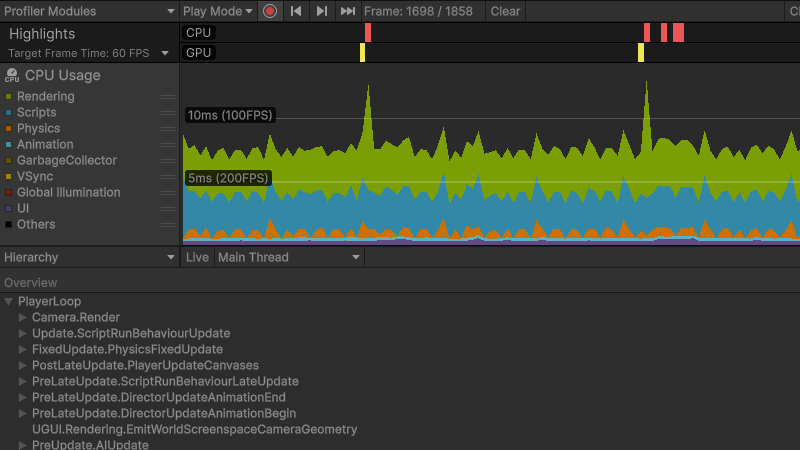Click reorder handle next to Physics
800x450 pixels.
tap(168, 129)
